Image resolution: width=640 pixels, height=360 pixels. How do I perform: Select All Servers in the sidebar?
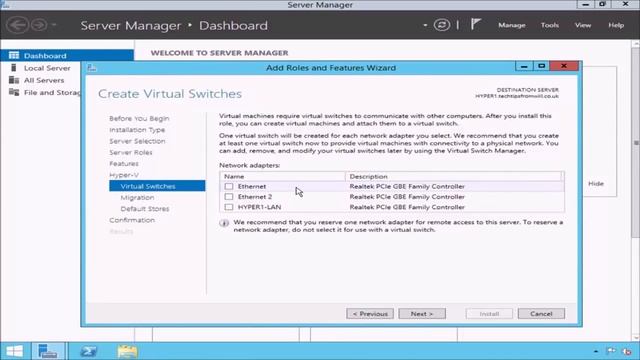(44, 80)
